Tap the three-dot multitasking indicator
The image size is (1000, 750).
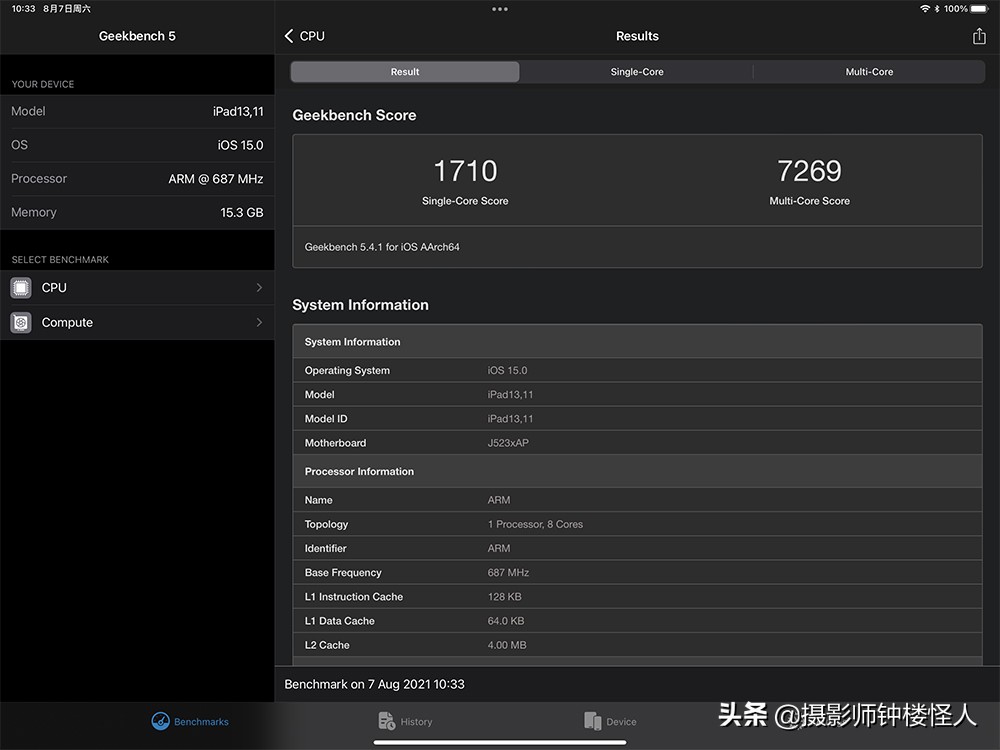click(500, 9)
